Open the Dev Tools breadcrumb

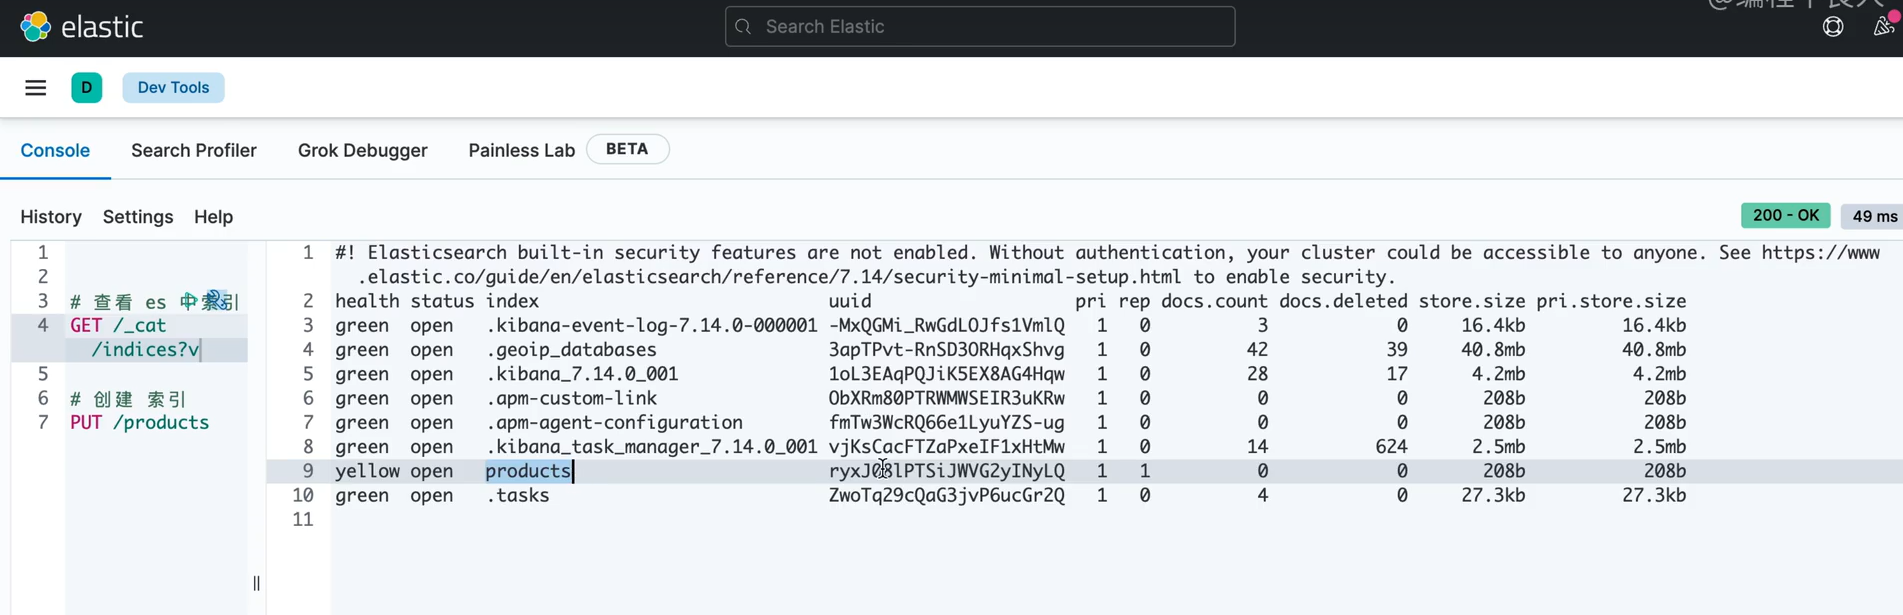pyautogui.click(x=173, y=88)
